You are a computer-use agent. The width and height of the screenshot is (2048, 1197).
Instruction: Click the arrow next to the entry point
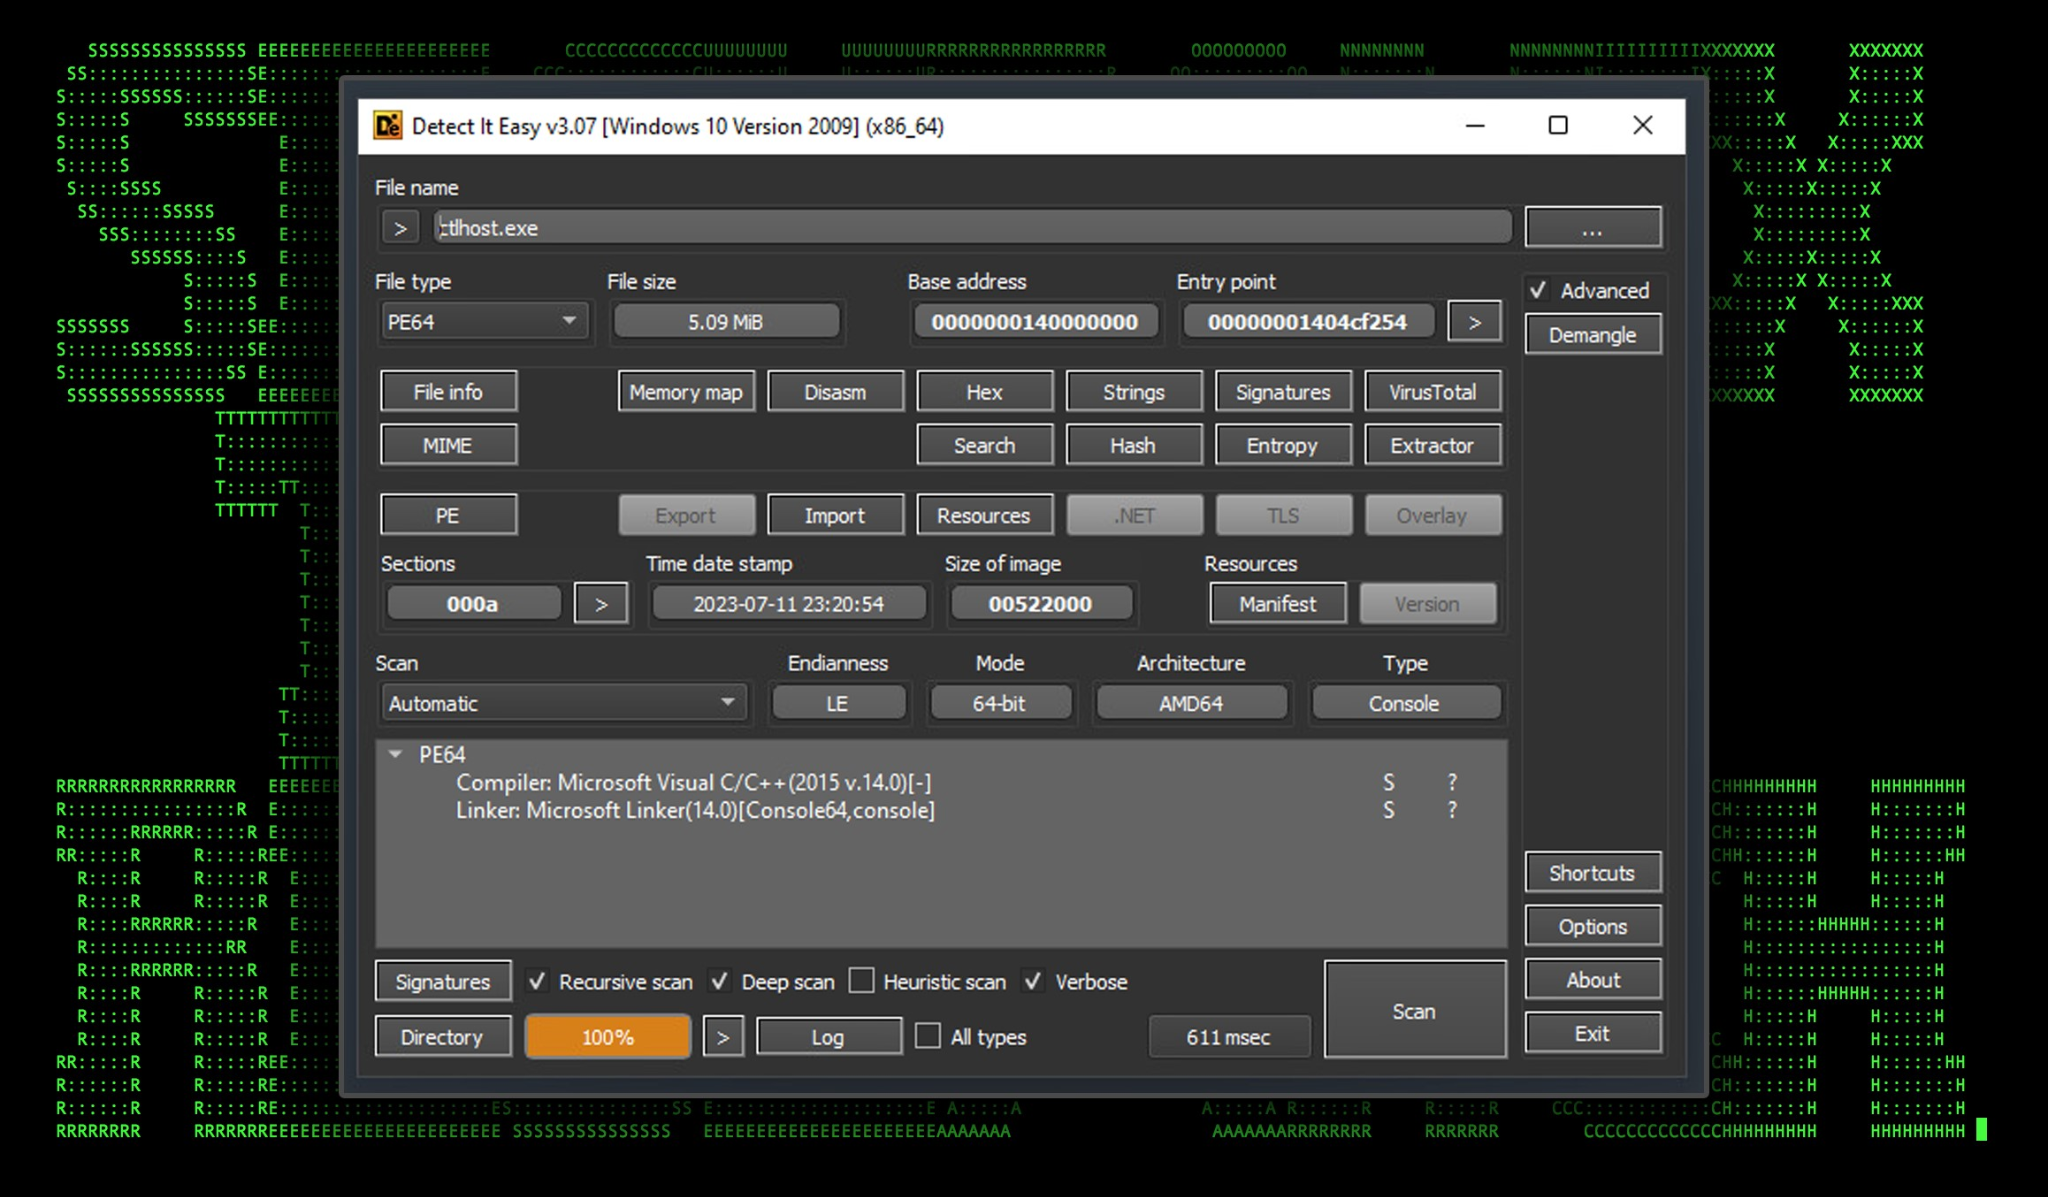click(x=1474, y=322)
